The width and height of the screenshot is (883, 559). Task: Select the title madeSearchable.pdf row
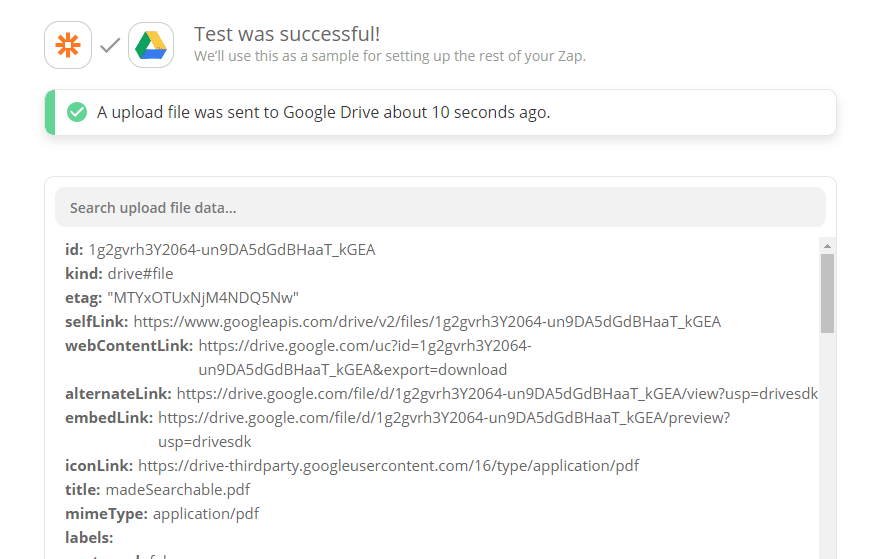coord(157,490)
